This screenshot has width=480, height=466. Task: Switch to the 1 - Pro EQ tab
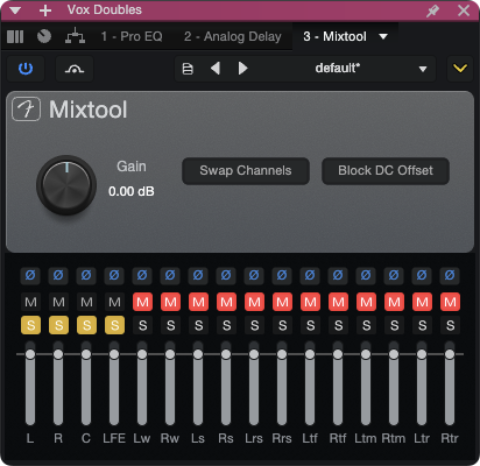click(x=132, y=36)
